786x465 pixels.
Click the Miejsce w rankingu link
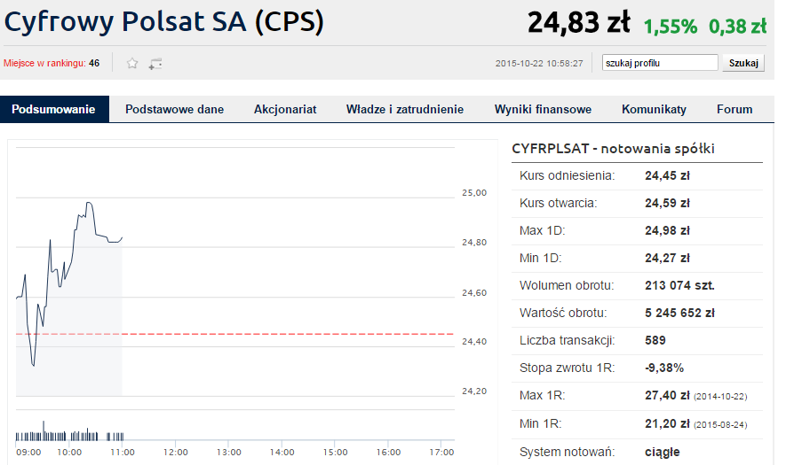point(44,63)
